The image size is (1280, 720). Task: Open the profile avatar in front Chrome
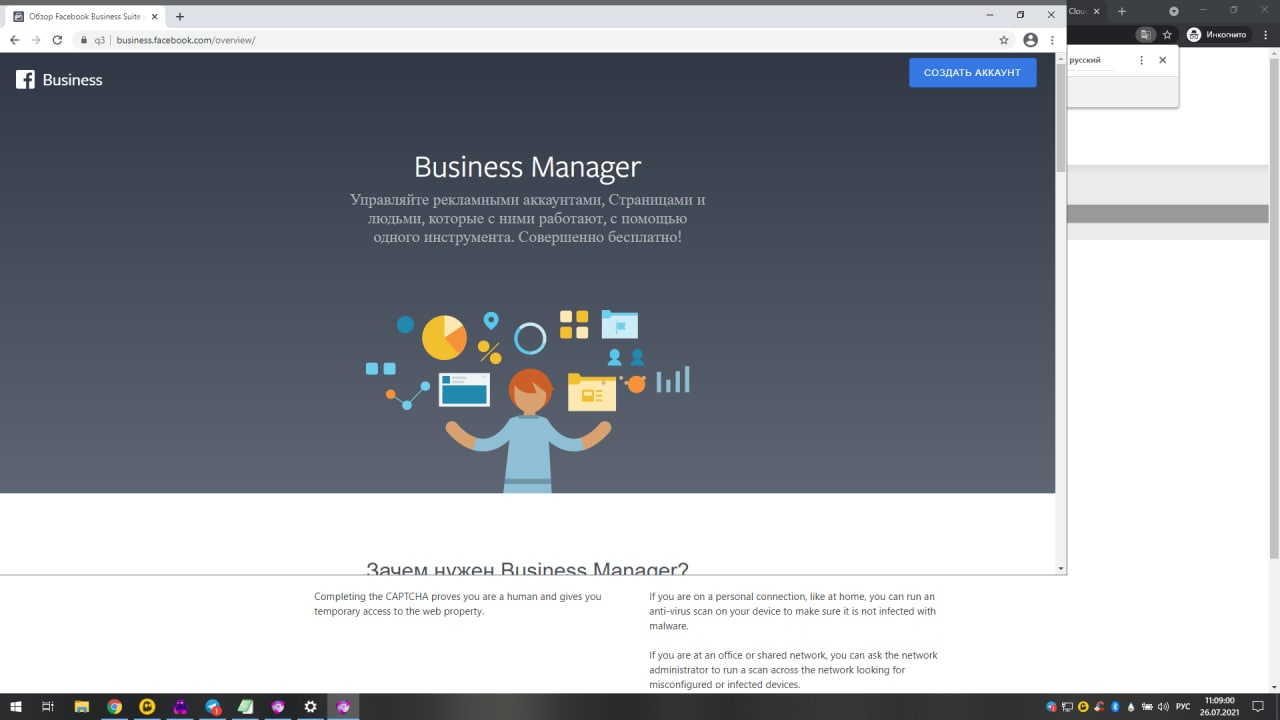point(1031,40)
